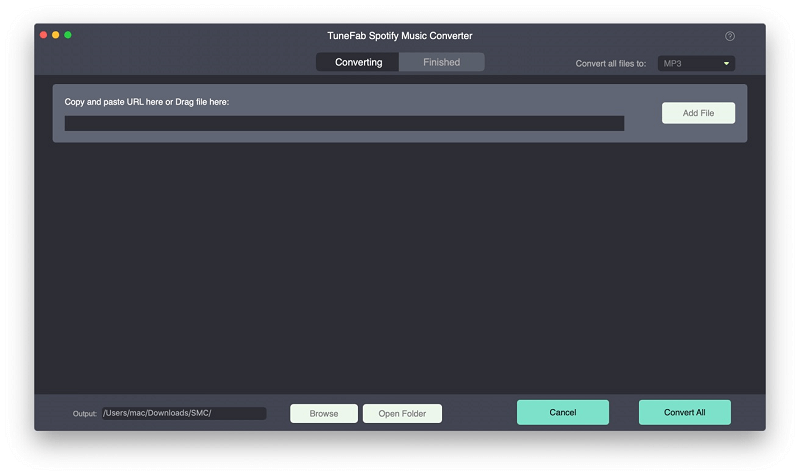The height and width of the screenshot is (476, 800).
Task: Switch to the Converting tab
Action: [x=358, y=62]
